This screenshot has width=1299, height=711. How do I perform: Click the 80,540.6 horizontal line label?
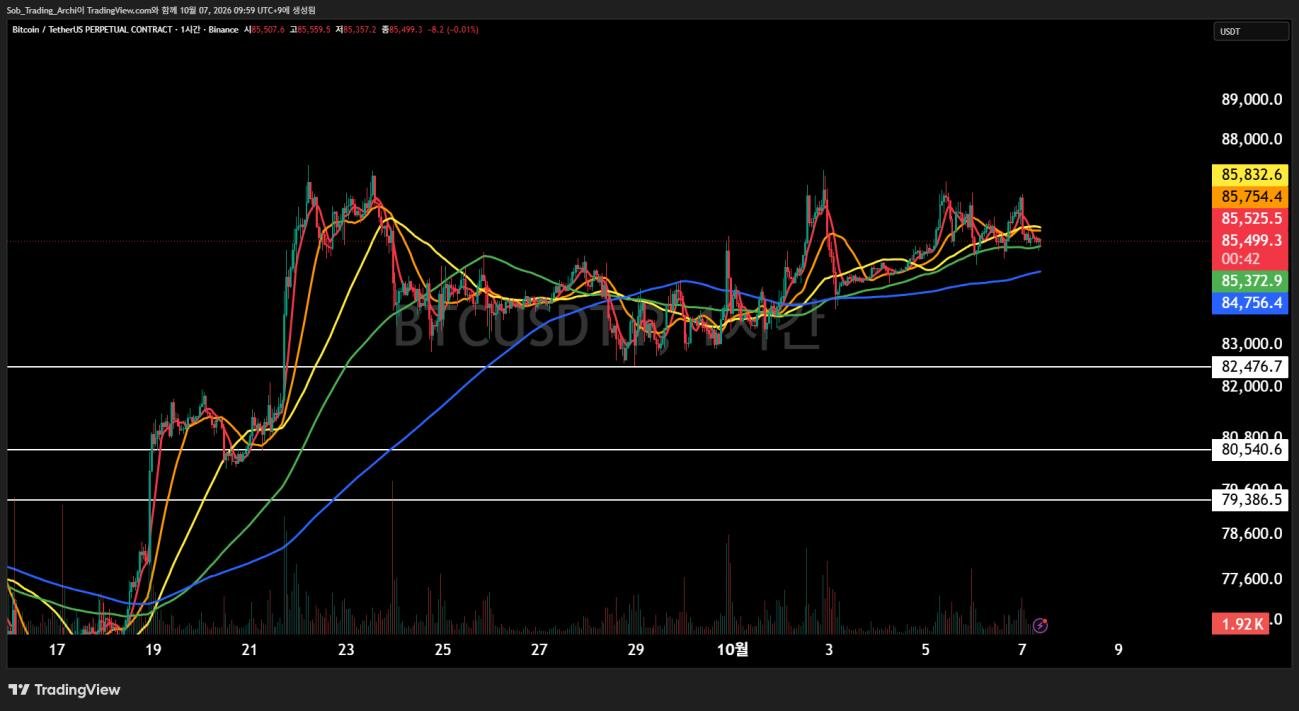pyautogui.click(x=1248, y=450)
